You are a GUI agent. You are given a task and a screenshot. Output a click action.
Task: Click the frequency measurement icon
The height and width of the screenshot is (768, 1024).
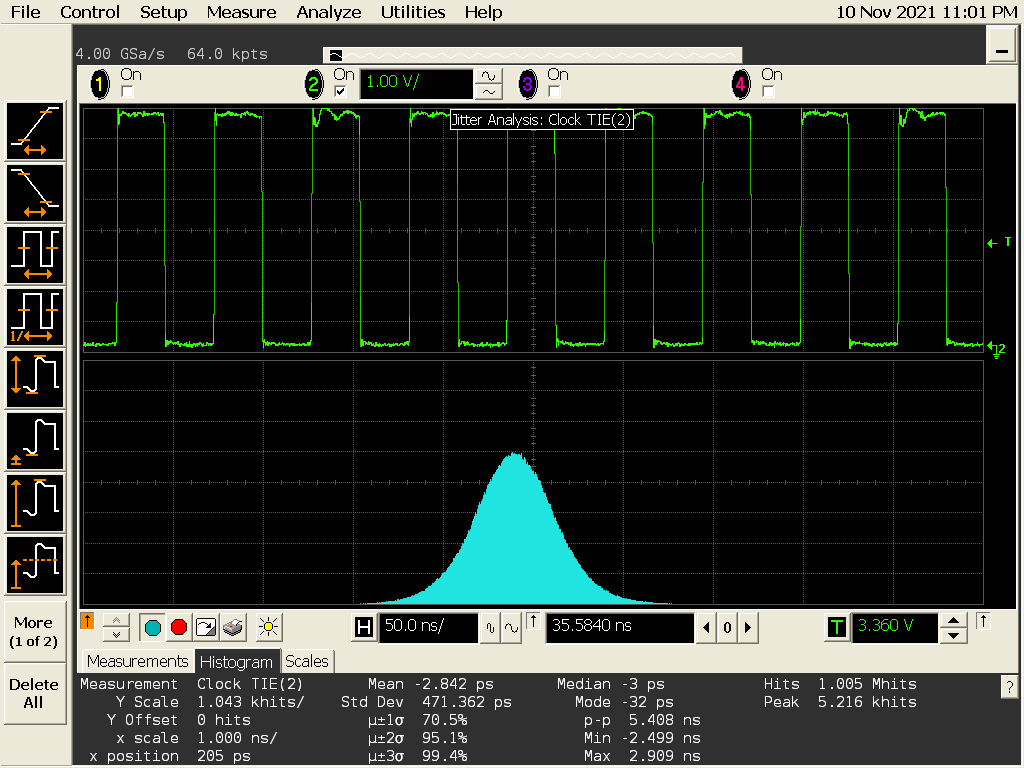[36, 317]
